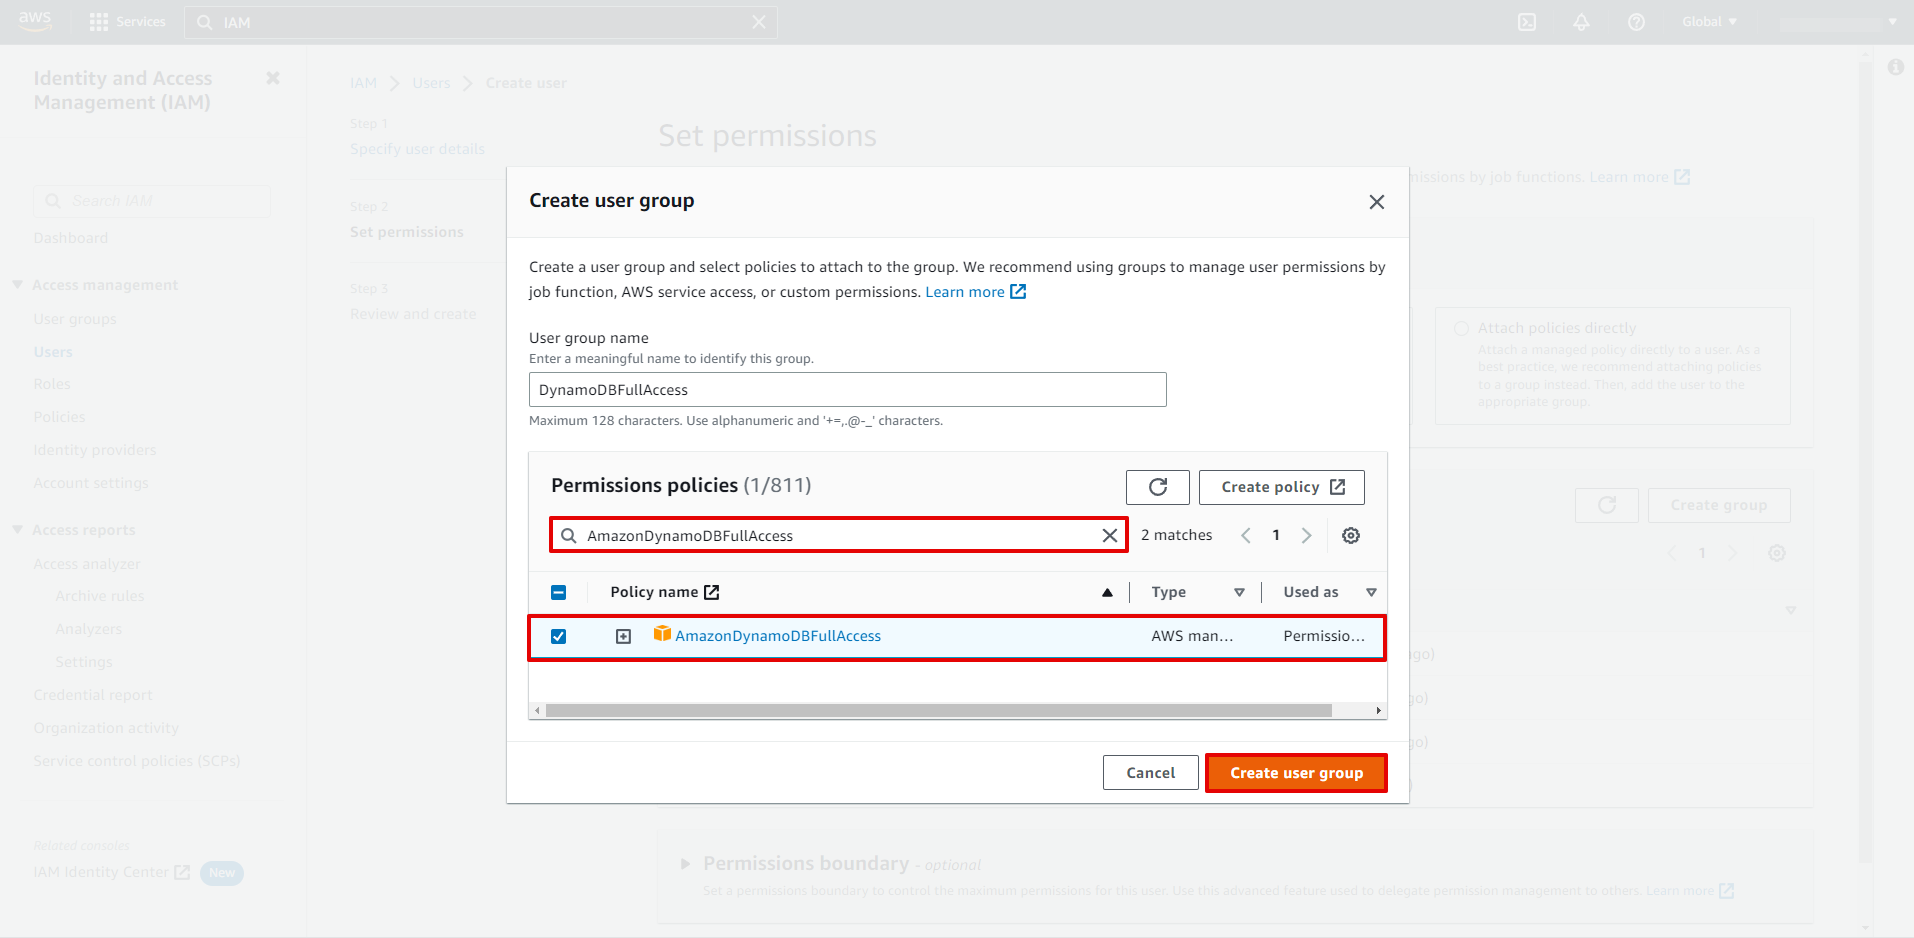Click the Create user group button
This screenshot has height=938, width=1914.
[x=1296, y=773]
